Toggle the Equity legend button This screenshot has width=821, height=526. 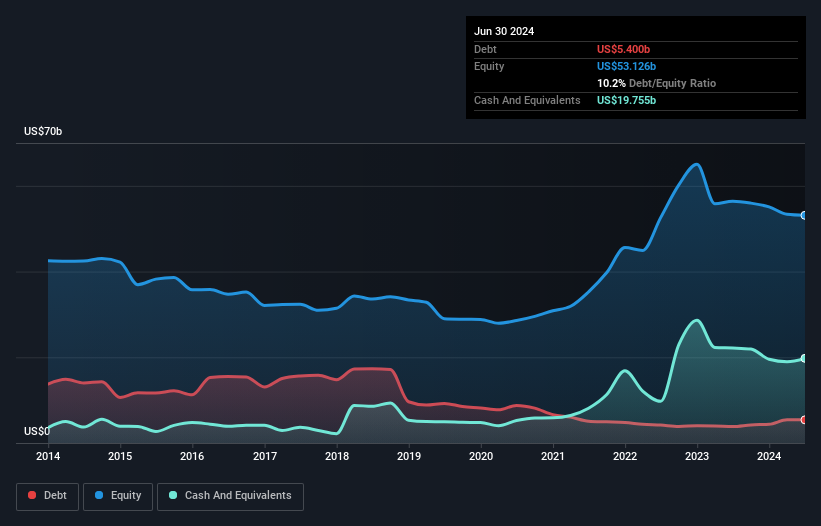pyautogui.click(x=118, y=496)
